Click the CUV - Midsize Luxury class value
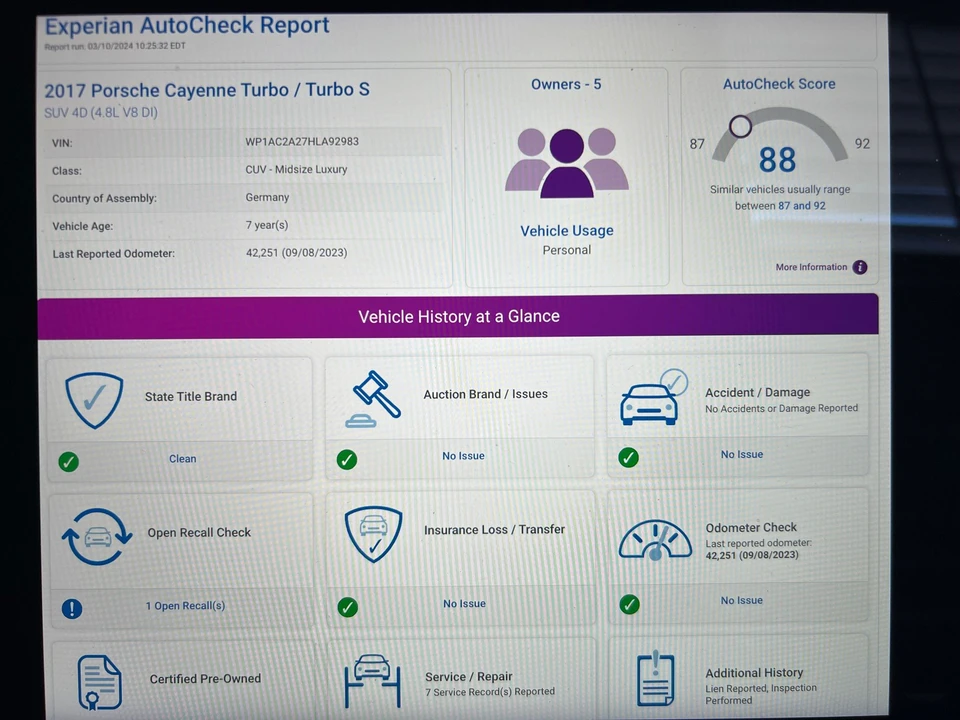Image resolution: width=960 pixels, height=720 pixels. (x=296, y=170)
